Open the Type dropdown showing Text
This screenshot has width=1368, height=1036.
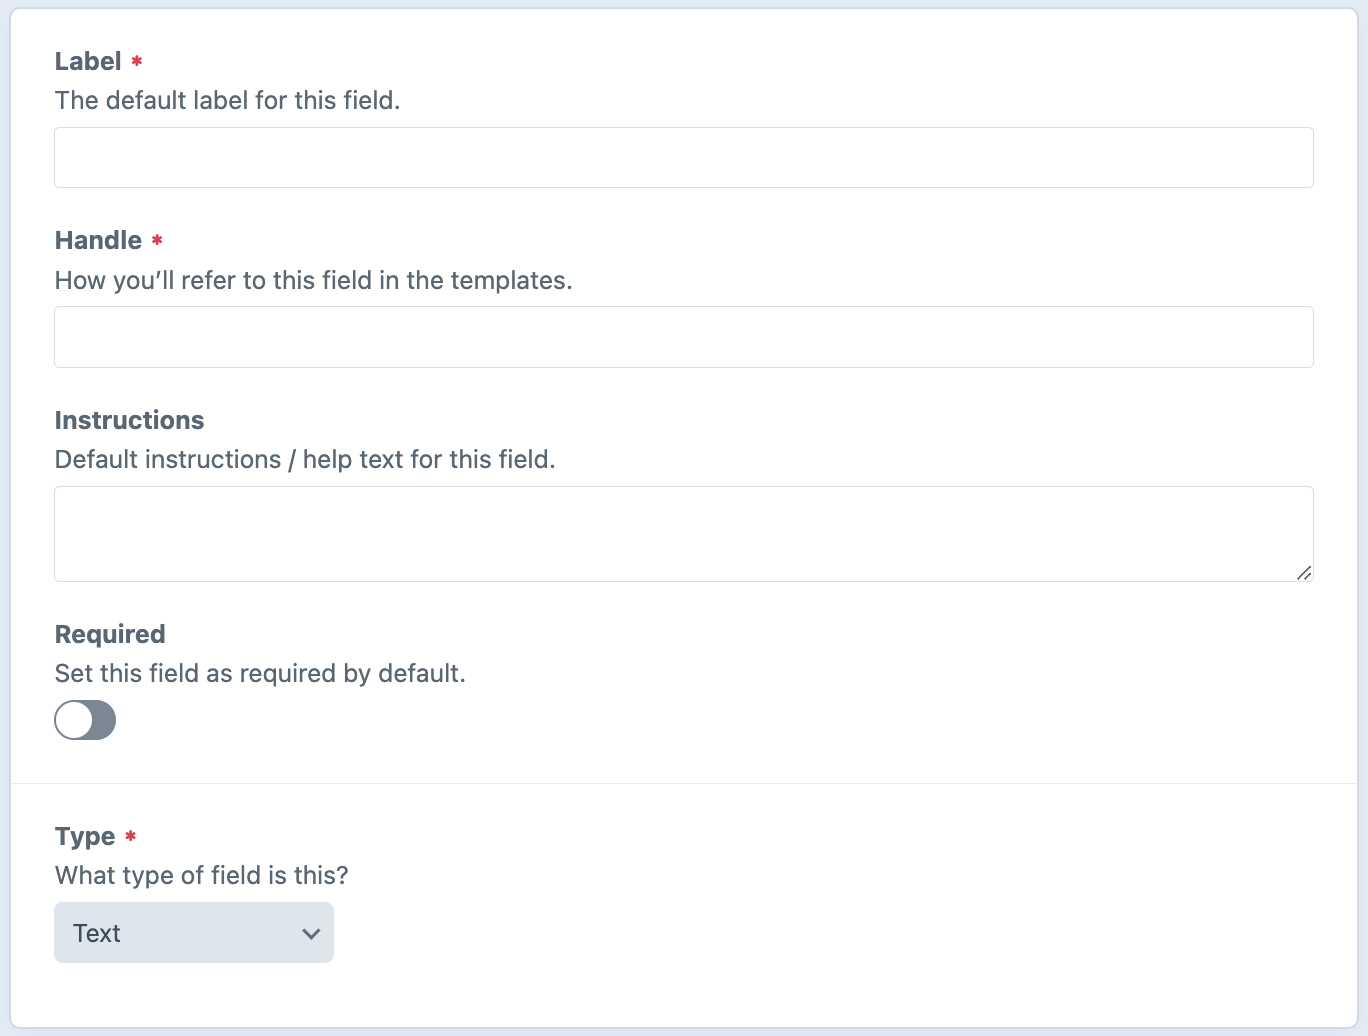[x=193, y=932]
